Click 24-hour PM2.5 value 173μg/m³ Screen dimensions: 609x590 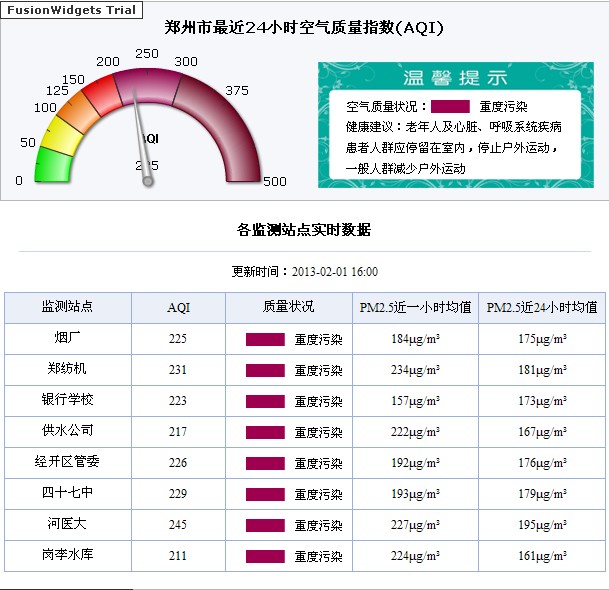(542, 401)
